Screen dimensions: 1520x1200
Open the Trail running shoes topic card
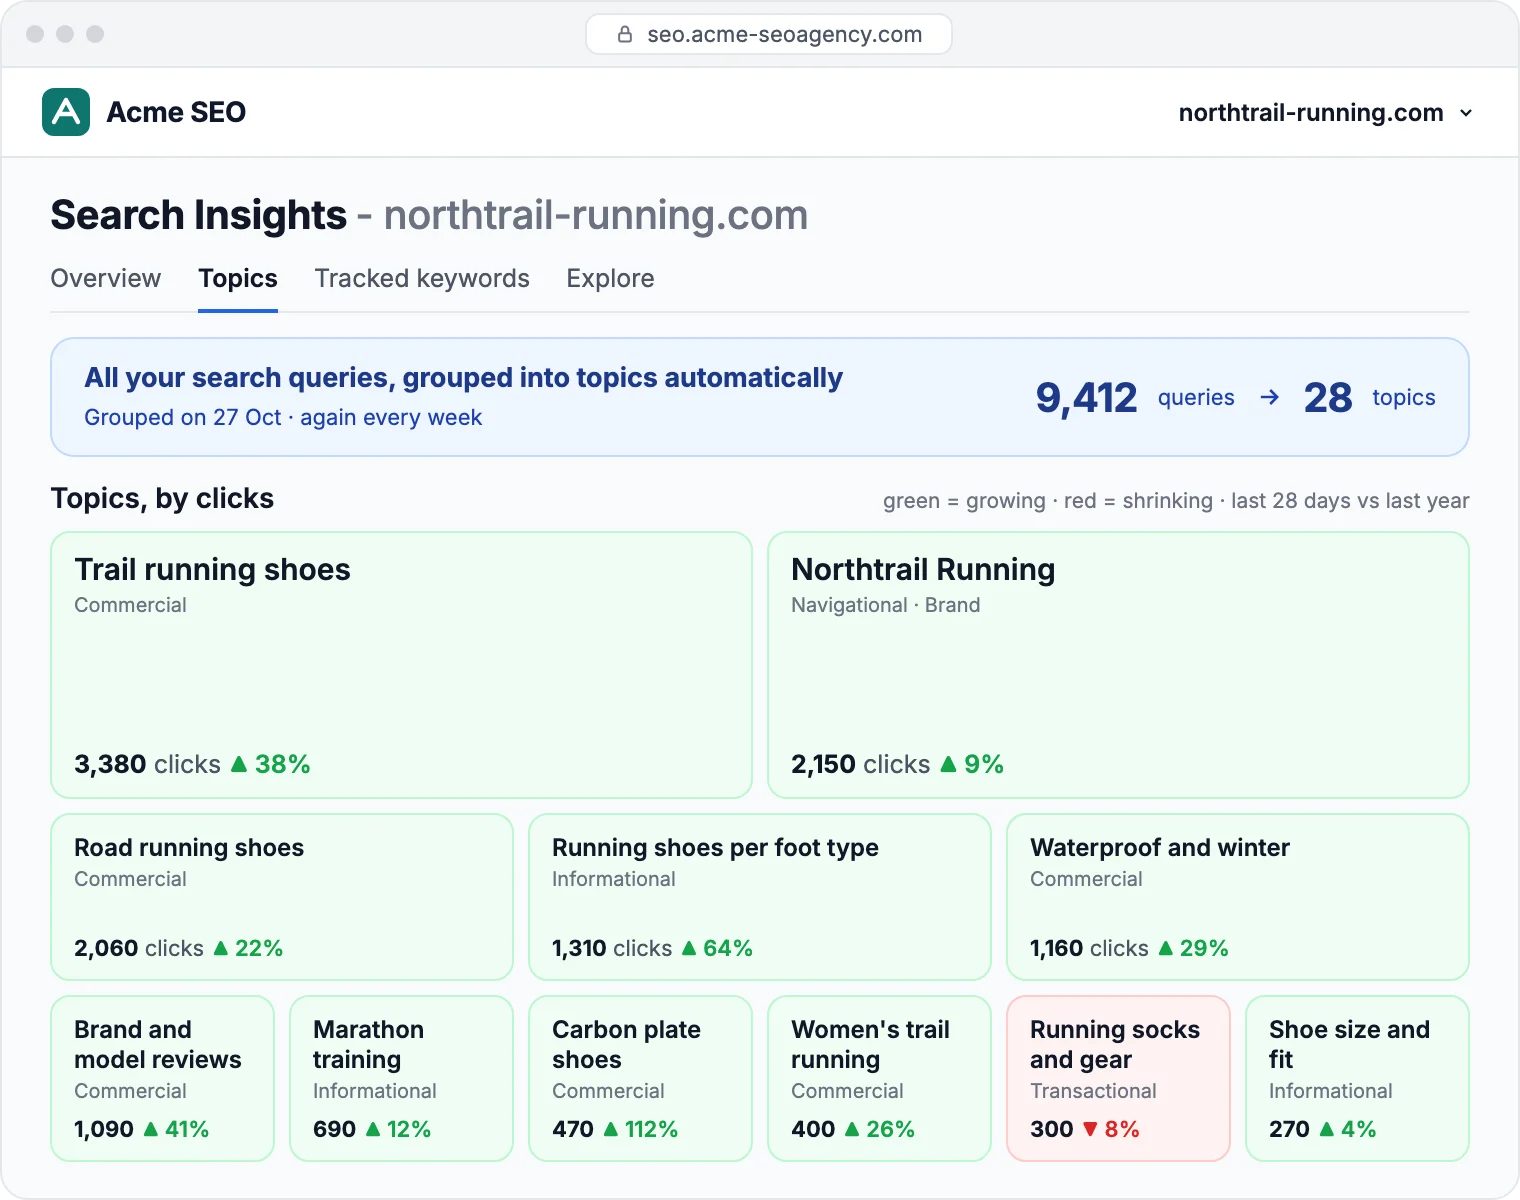(401, 665)
